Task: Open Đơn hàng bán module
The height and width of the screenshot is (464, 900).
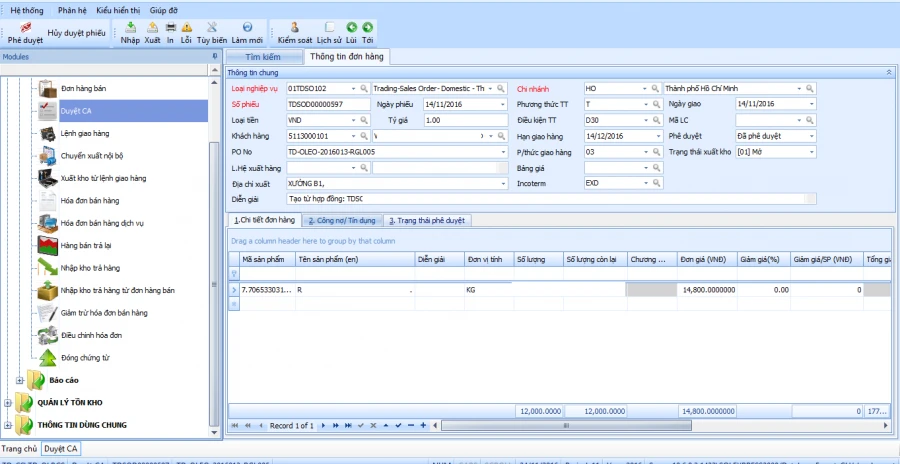Action: [x=83, y=88]
